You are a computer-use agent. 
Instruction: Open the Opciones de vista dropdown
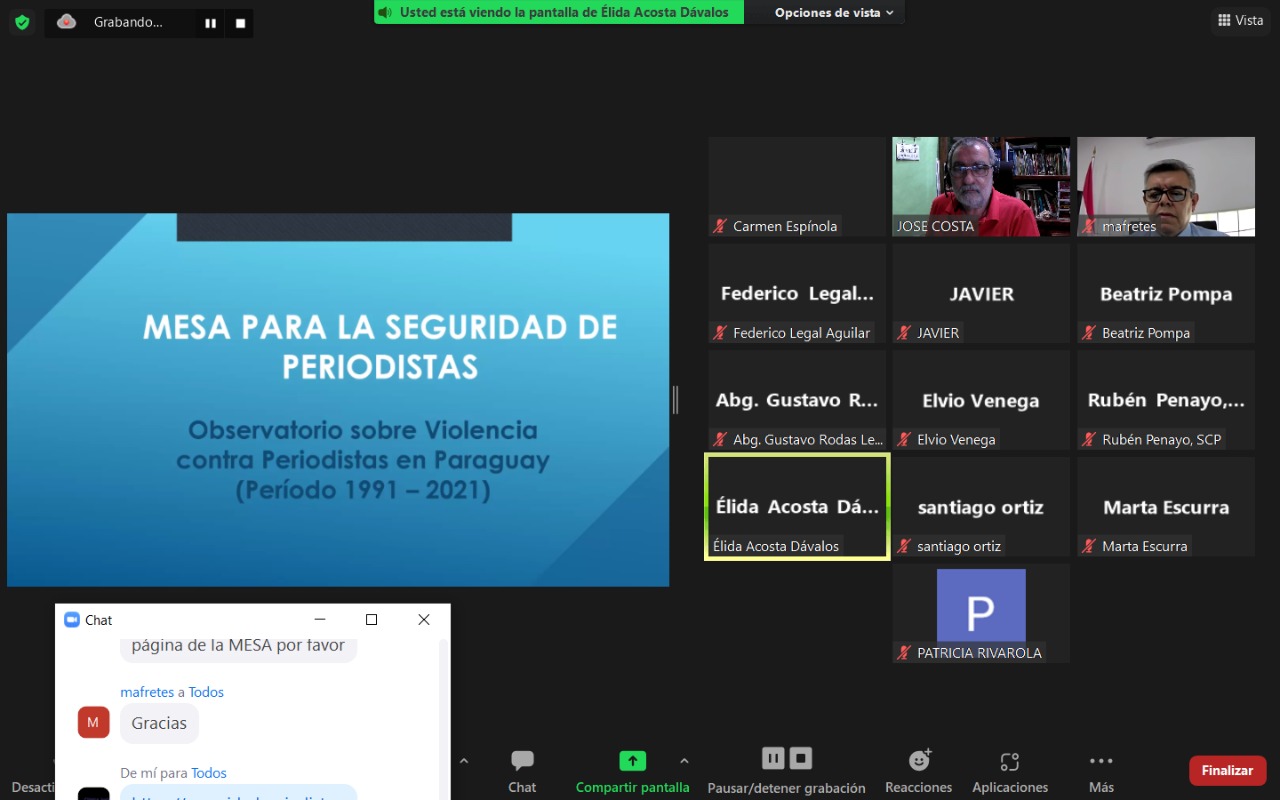834,13
